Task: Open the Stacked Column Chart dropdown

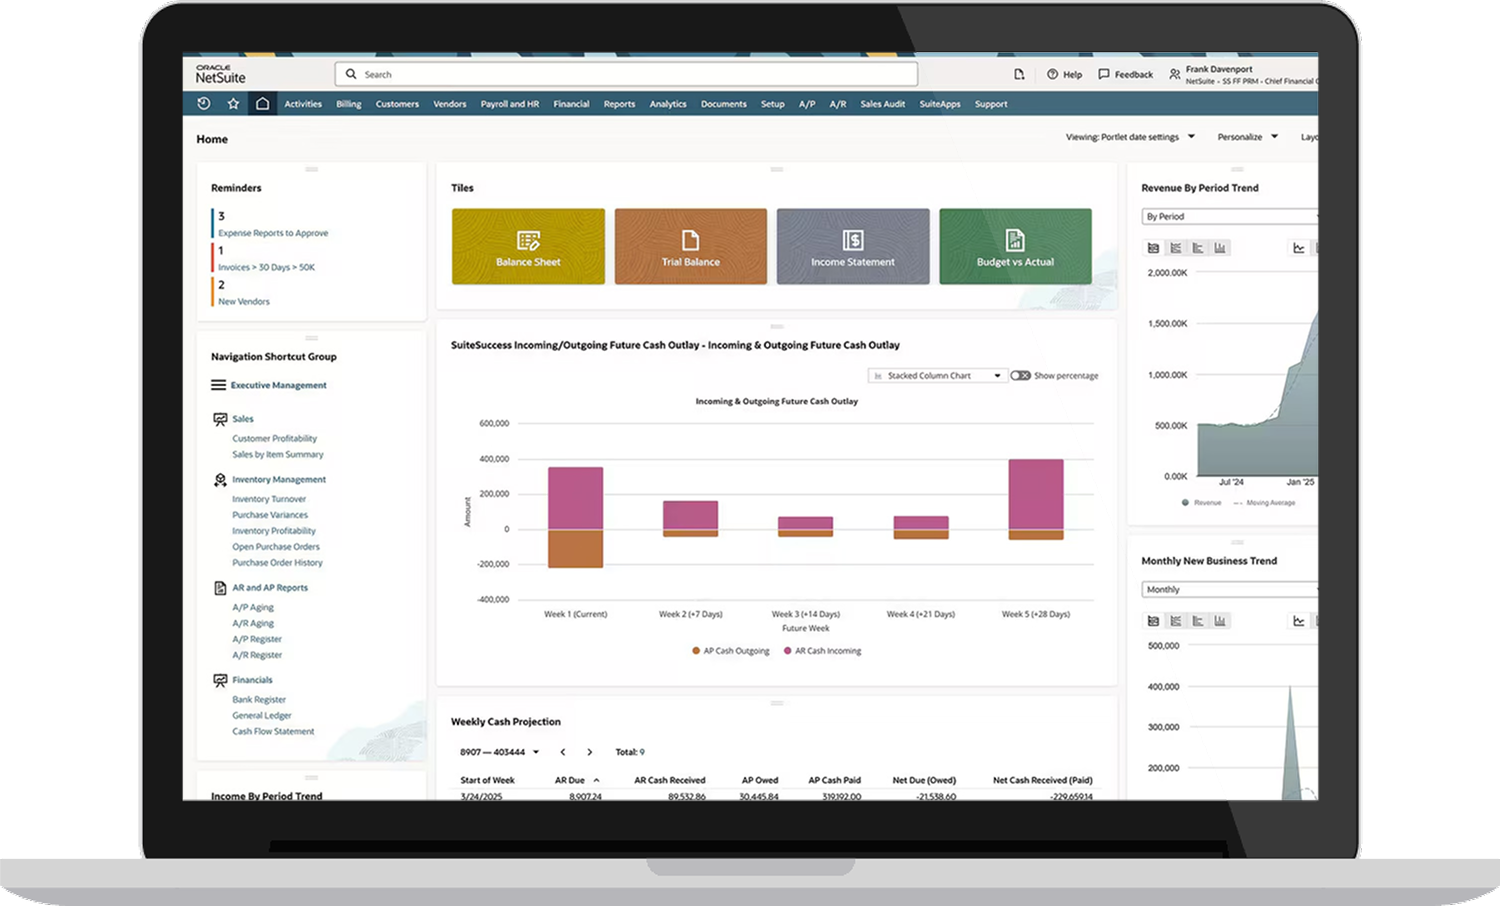Action: [x=936, y=375]
